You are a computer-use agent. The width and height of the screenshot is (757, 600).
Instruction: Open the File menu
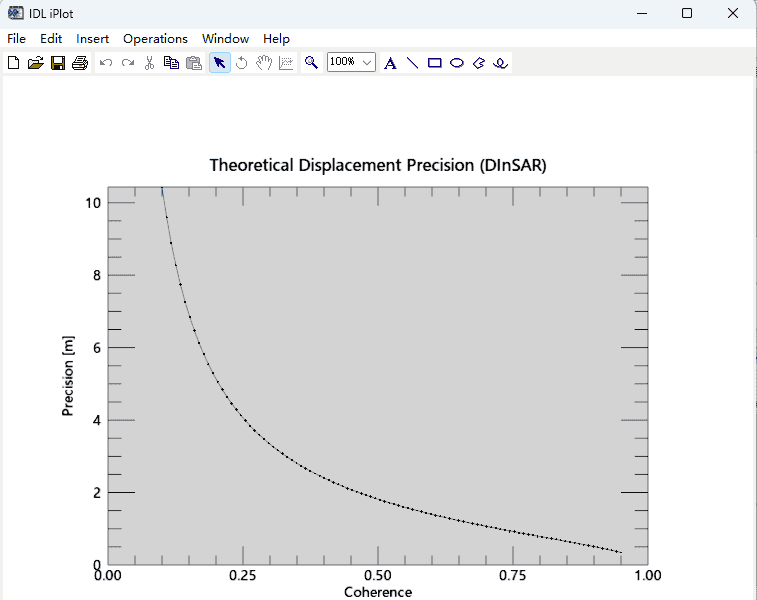[x=16, y=39]
